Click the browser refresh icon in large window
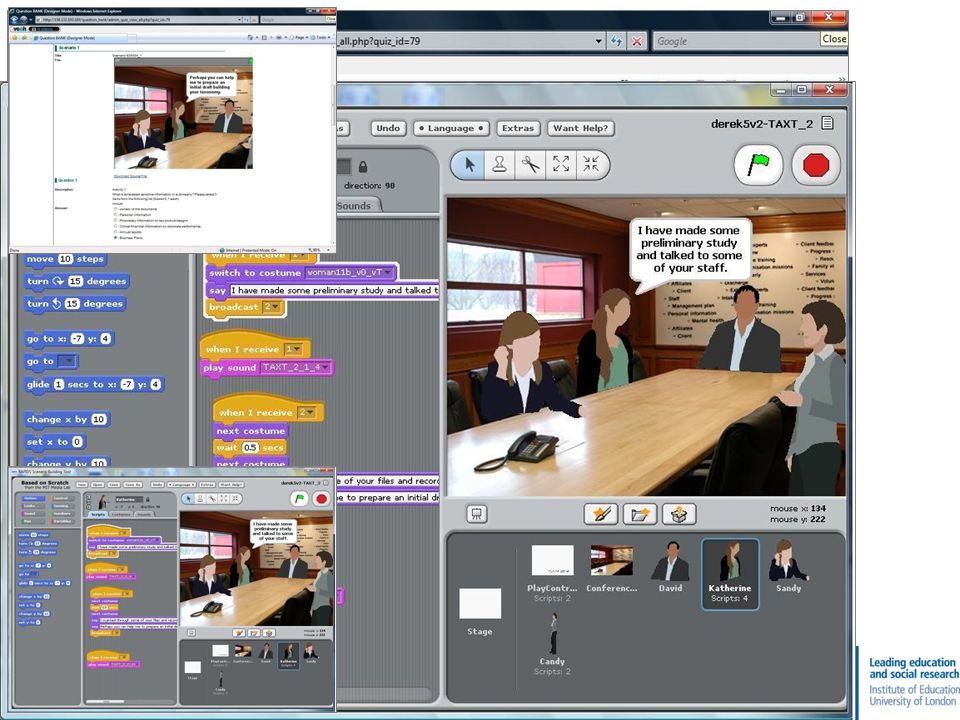This screenshot has height=720, width=960. coord(616,41)
